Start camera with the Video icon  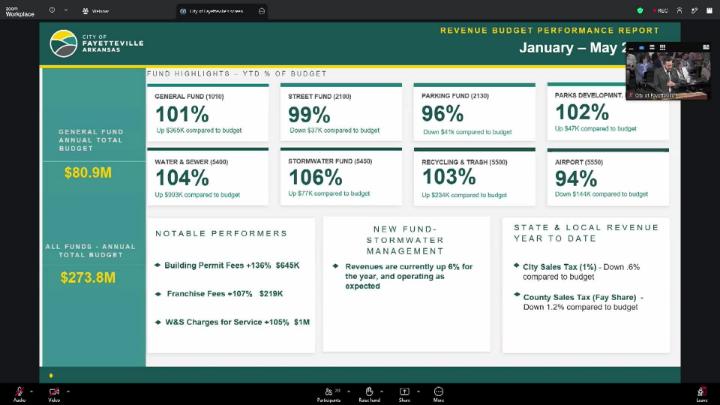click(x=54, y=392)
